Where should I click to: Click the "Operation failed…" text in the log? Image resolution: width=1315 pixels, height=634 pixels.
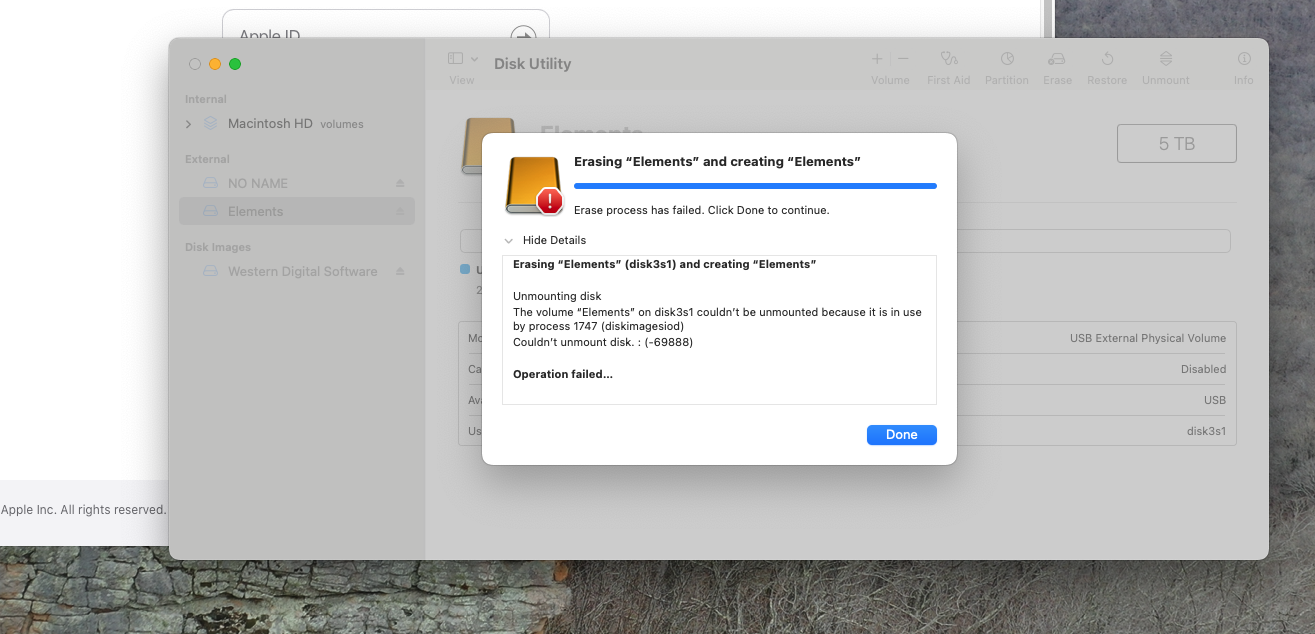pyautogui.click(x=563, y=374)
